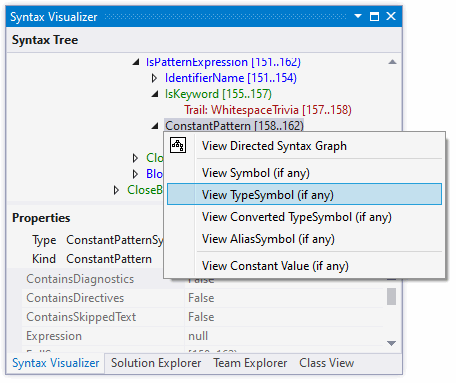Click syntax tree scrollbar up arrow

tap(392, 62)
